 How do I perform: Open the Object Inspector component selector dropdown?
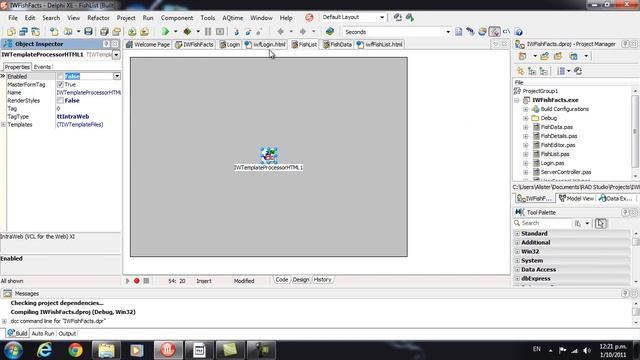pos(116,54)
